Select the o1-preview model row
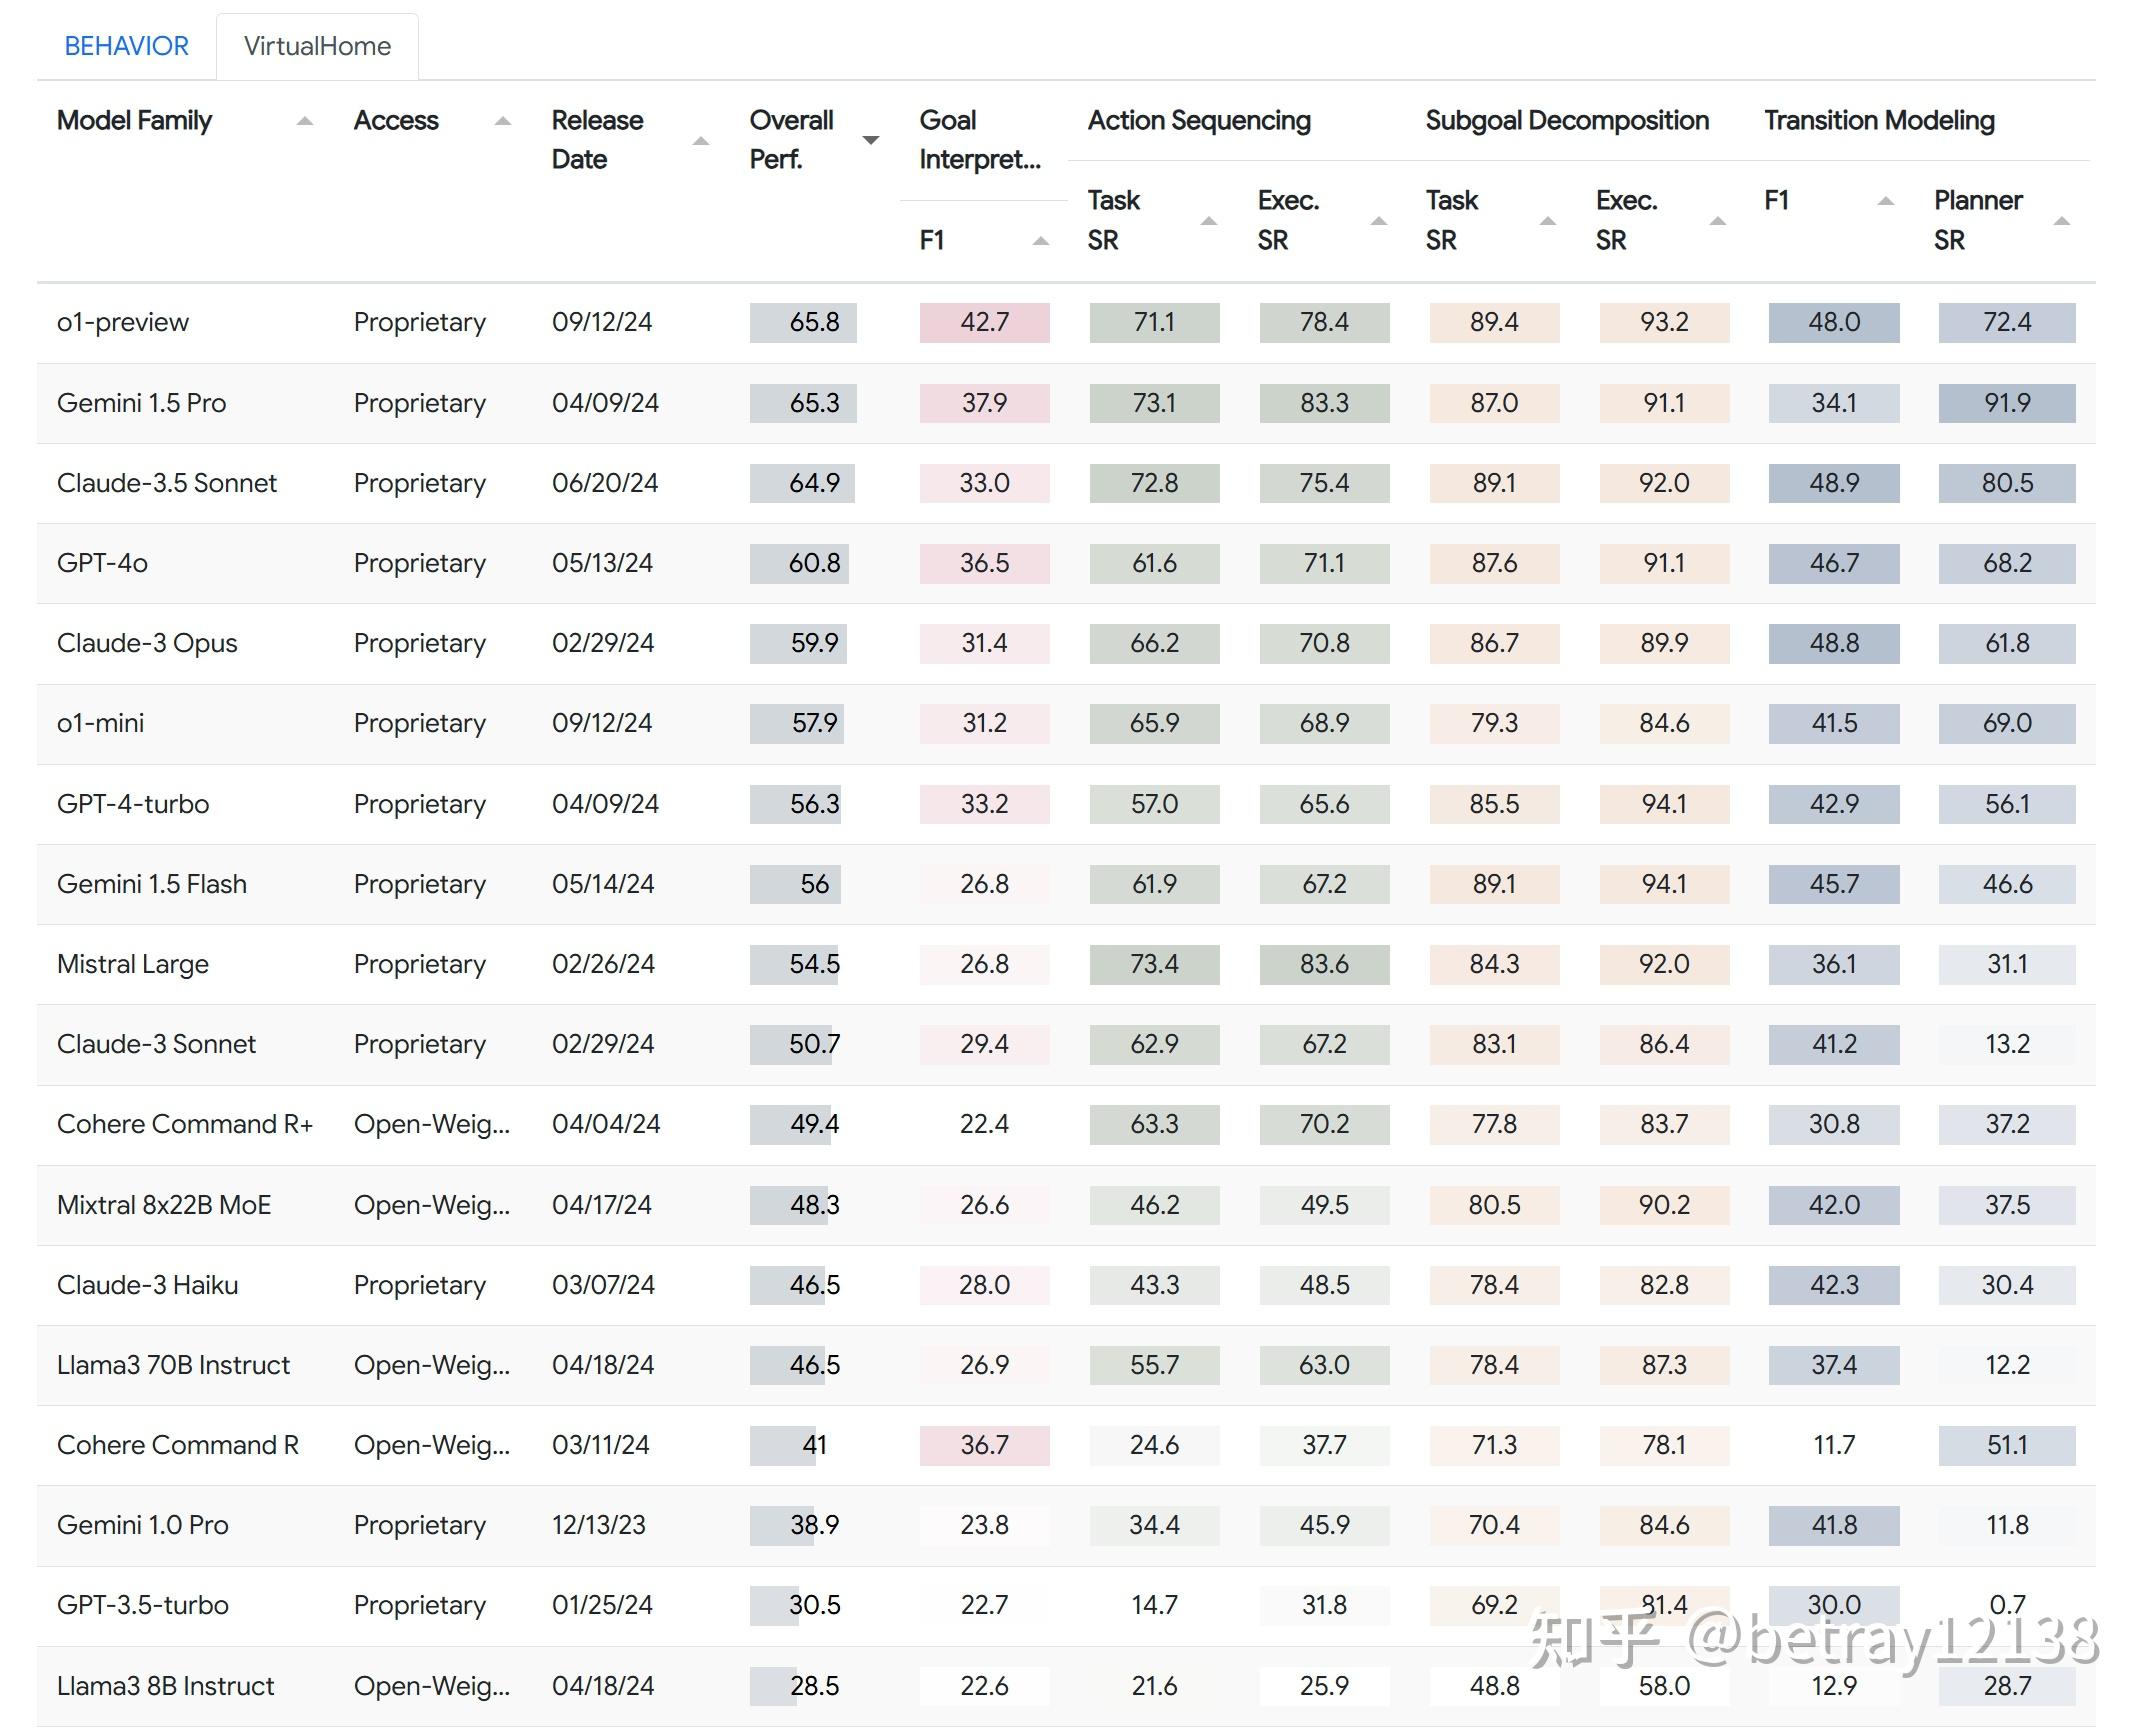 tap(122, 322)
